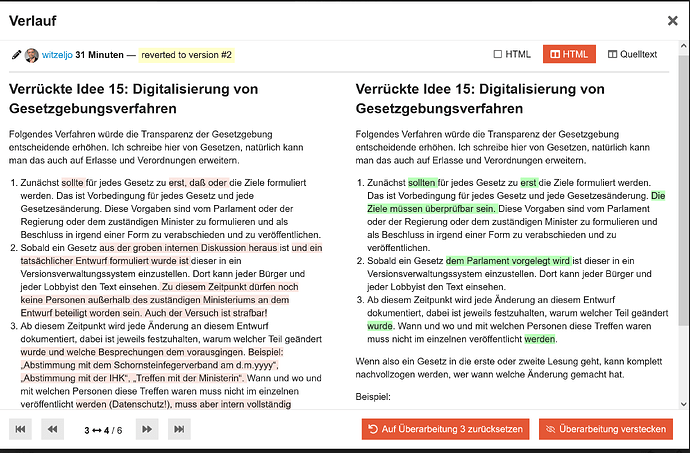Screen dimensions: 690x453
Task: Go to first revision
Action: pos(20,429)
